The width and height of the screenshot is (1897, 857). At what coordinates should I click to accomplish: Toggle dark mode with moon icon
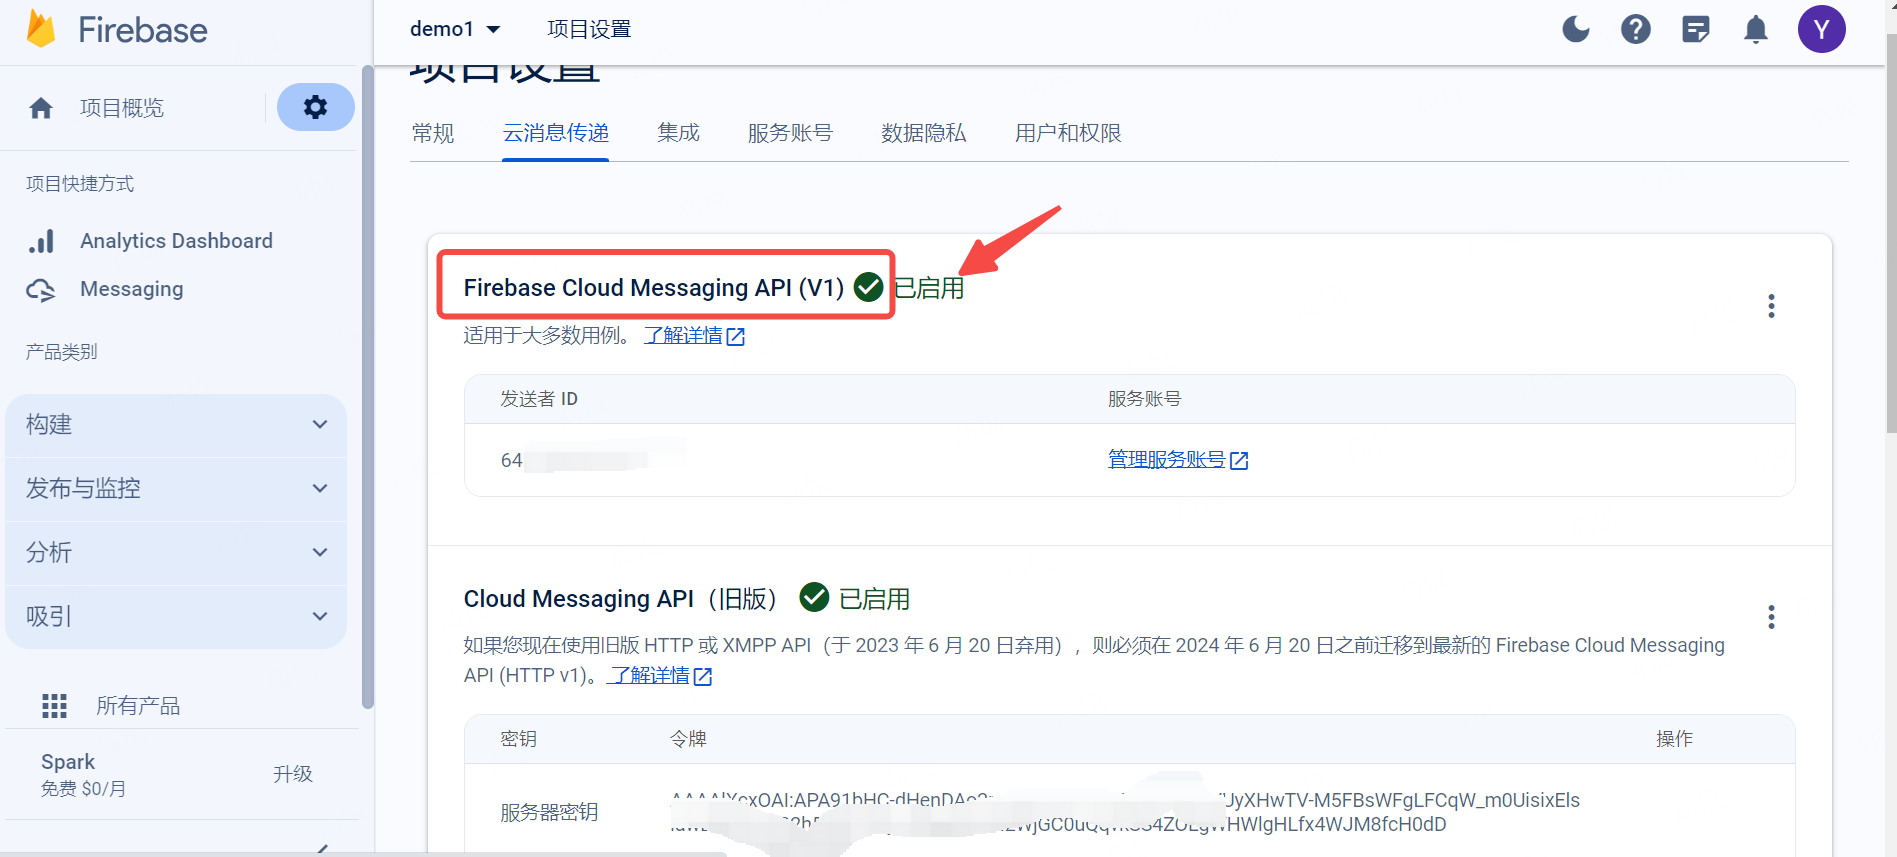point(1576,29)
